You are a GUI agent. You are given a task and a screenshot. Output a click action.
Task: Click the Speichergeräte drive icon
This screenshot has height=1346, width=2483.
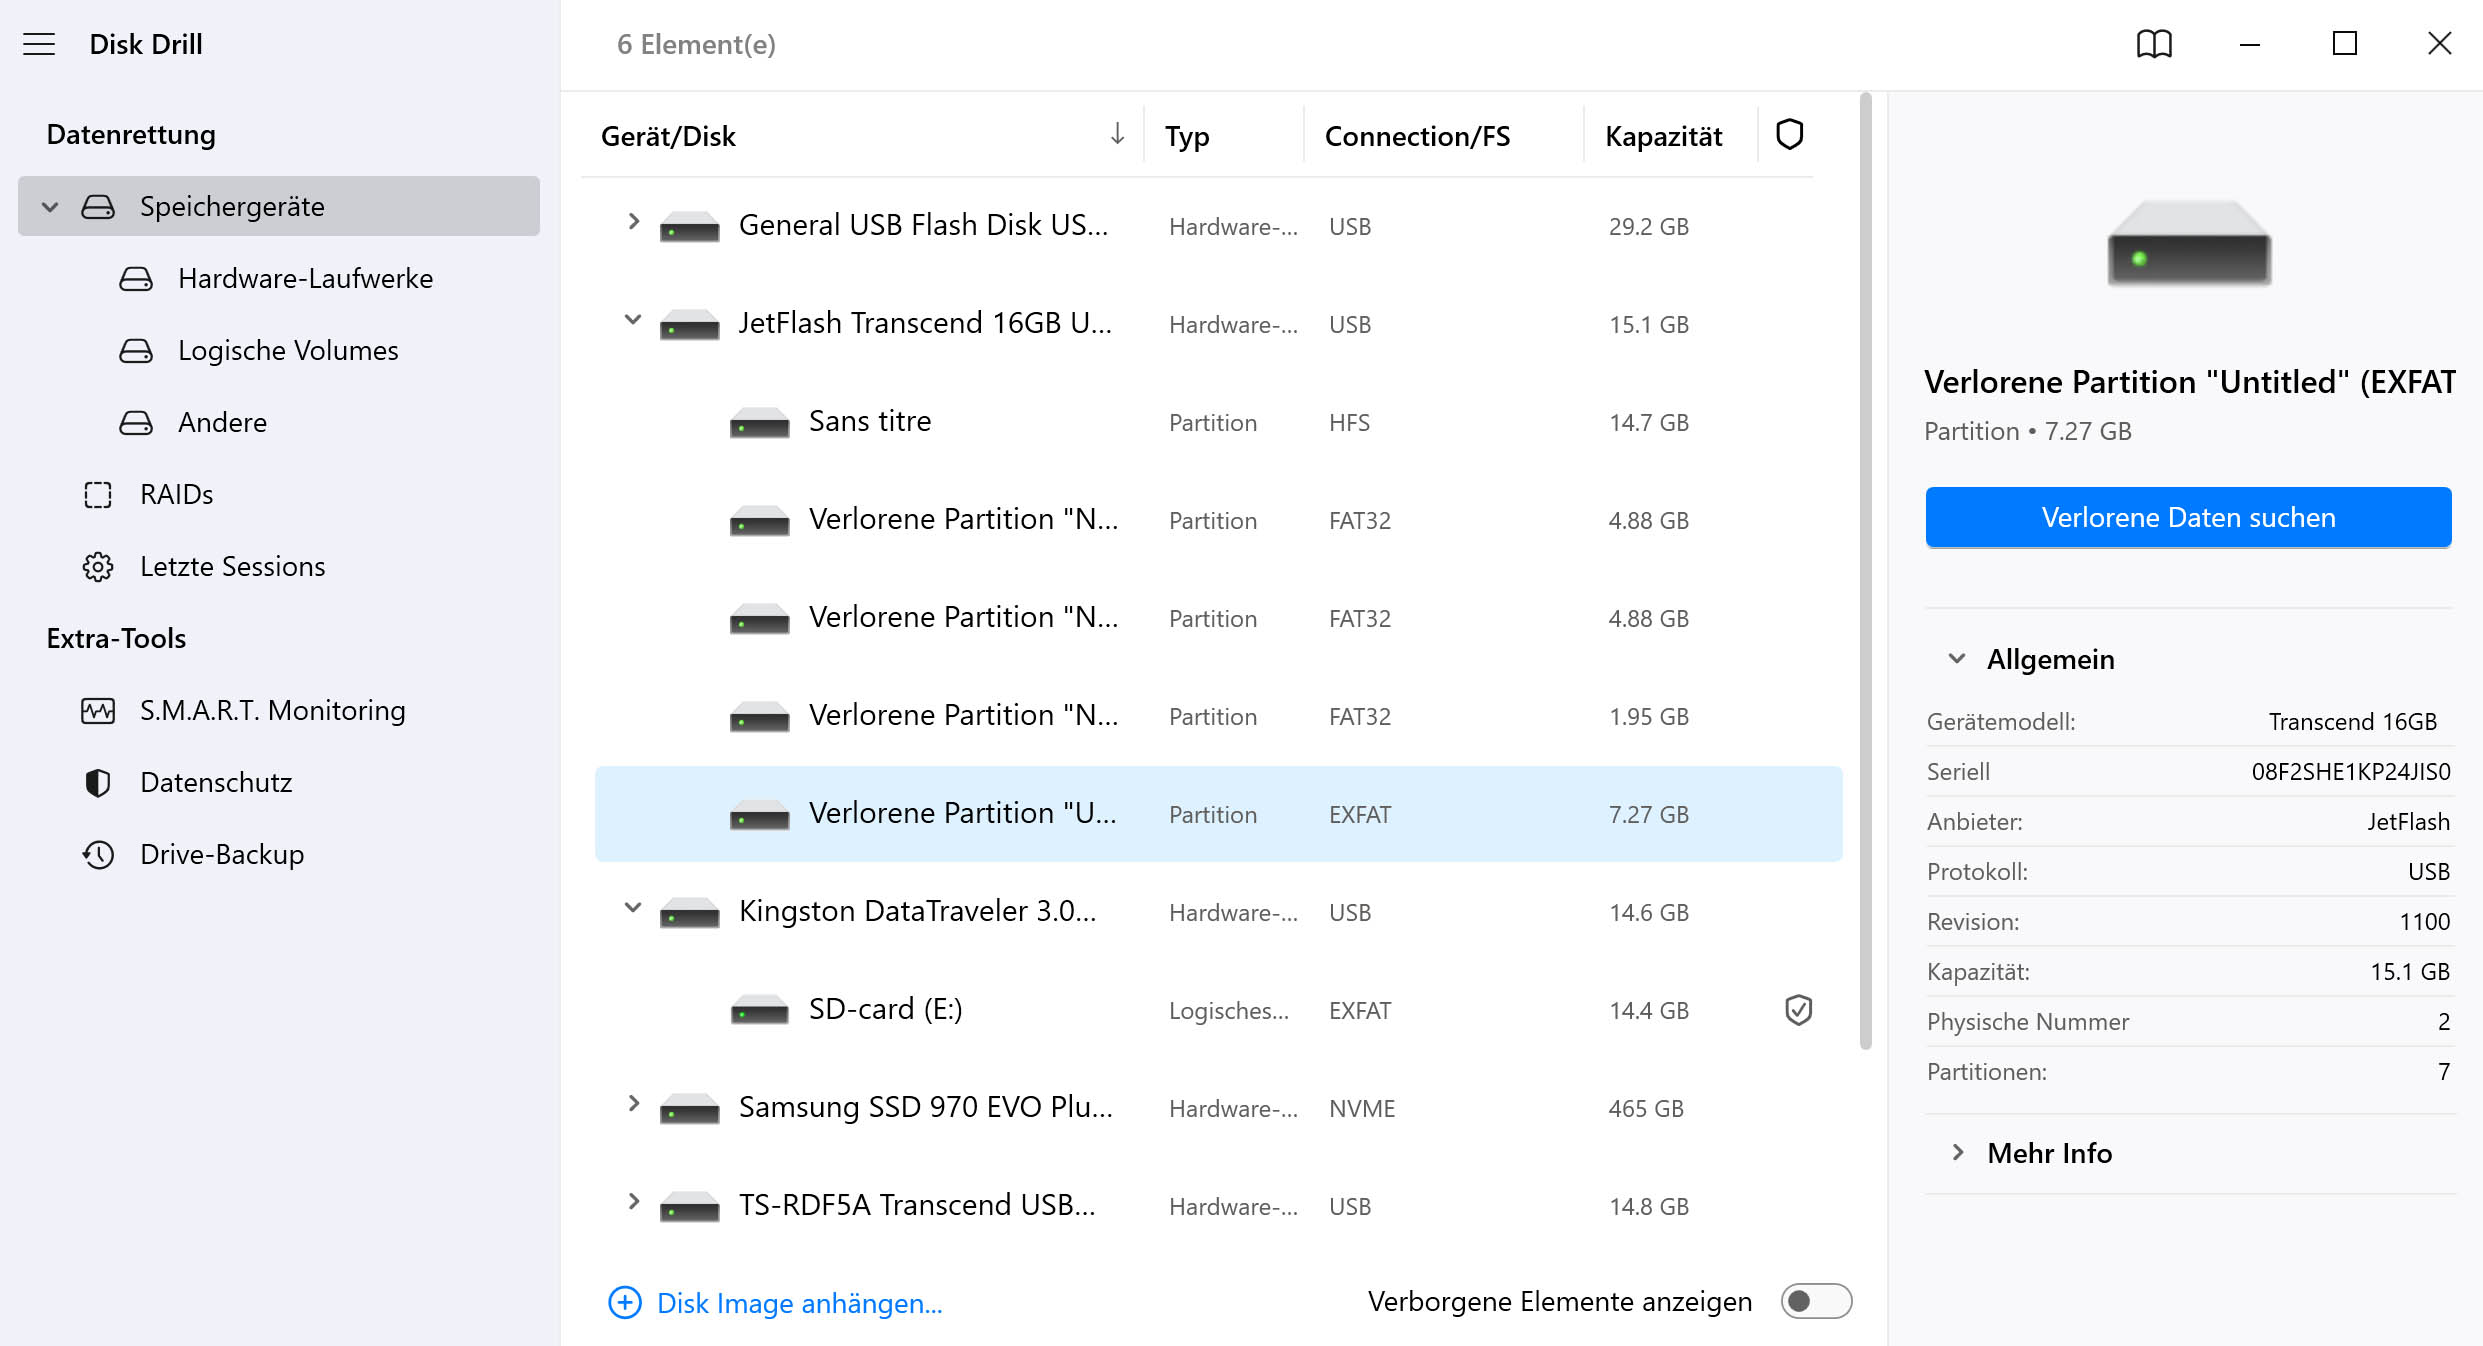pos(98,207)
